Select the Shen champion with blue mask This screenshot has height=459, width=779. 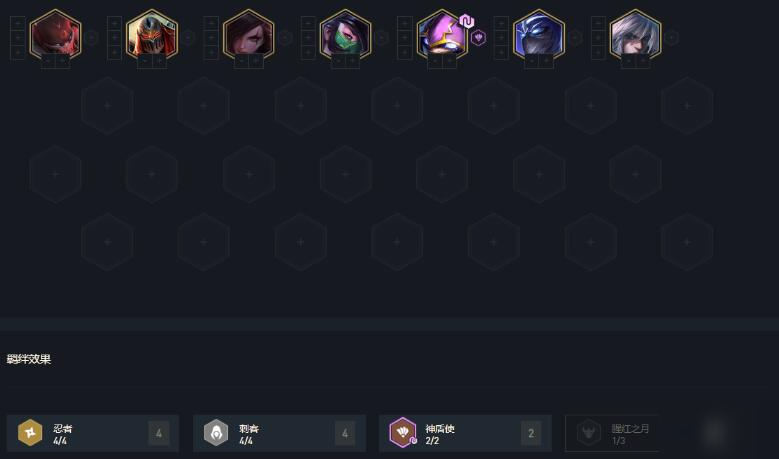coord(539,35)
